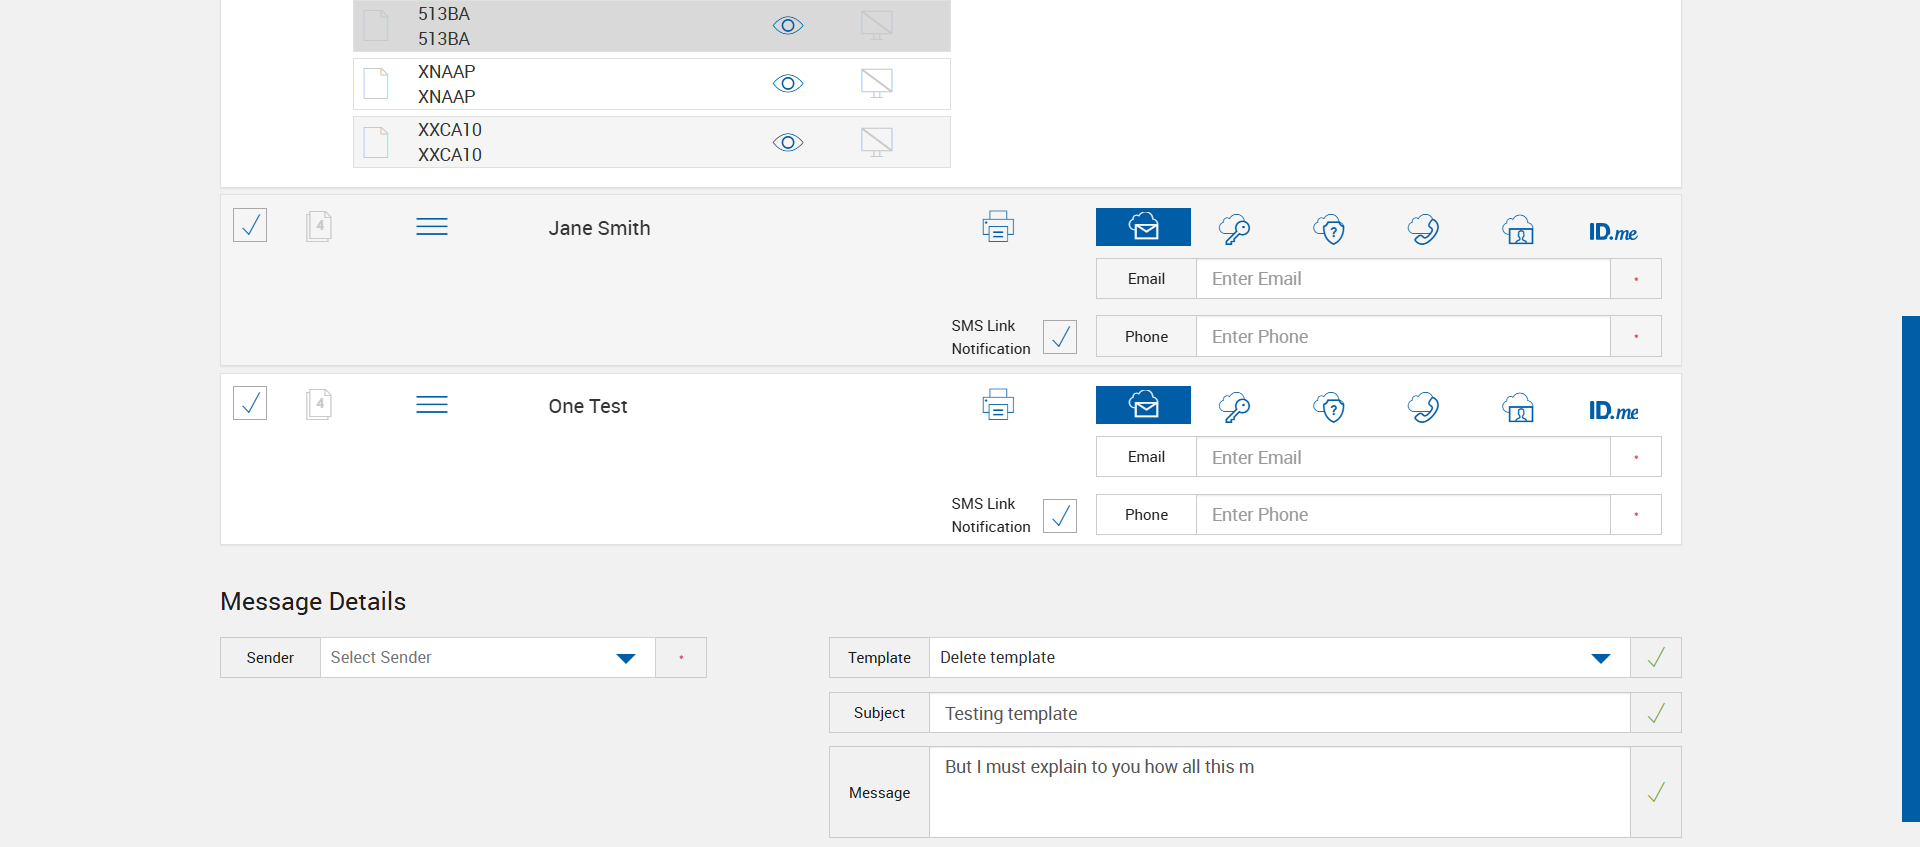Select phone call authentication for One Test
1920x847 pixels.
pos(1423,407)
